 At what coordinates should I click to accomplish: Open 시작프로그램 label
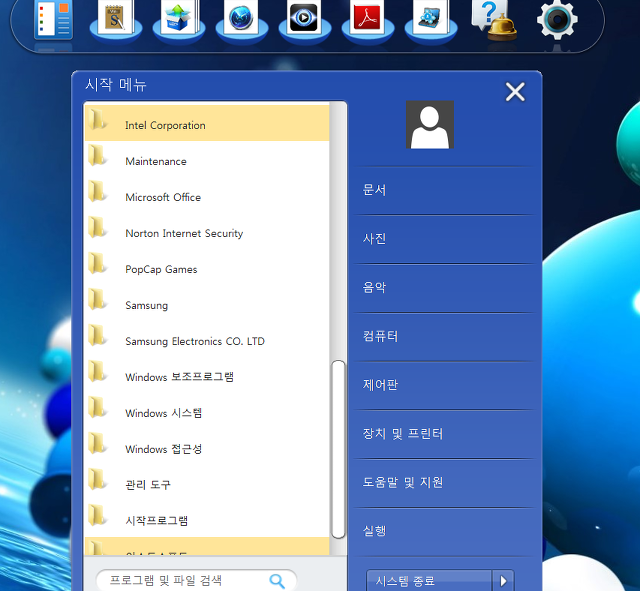coord(156,520)
